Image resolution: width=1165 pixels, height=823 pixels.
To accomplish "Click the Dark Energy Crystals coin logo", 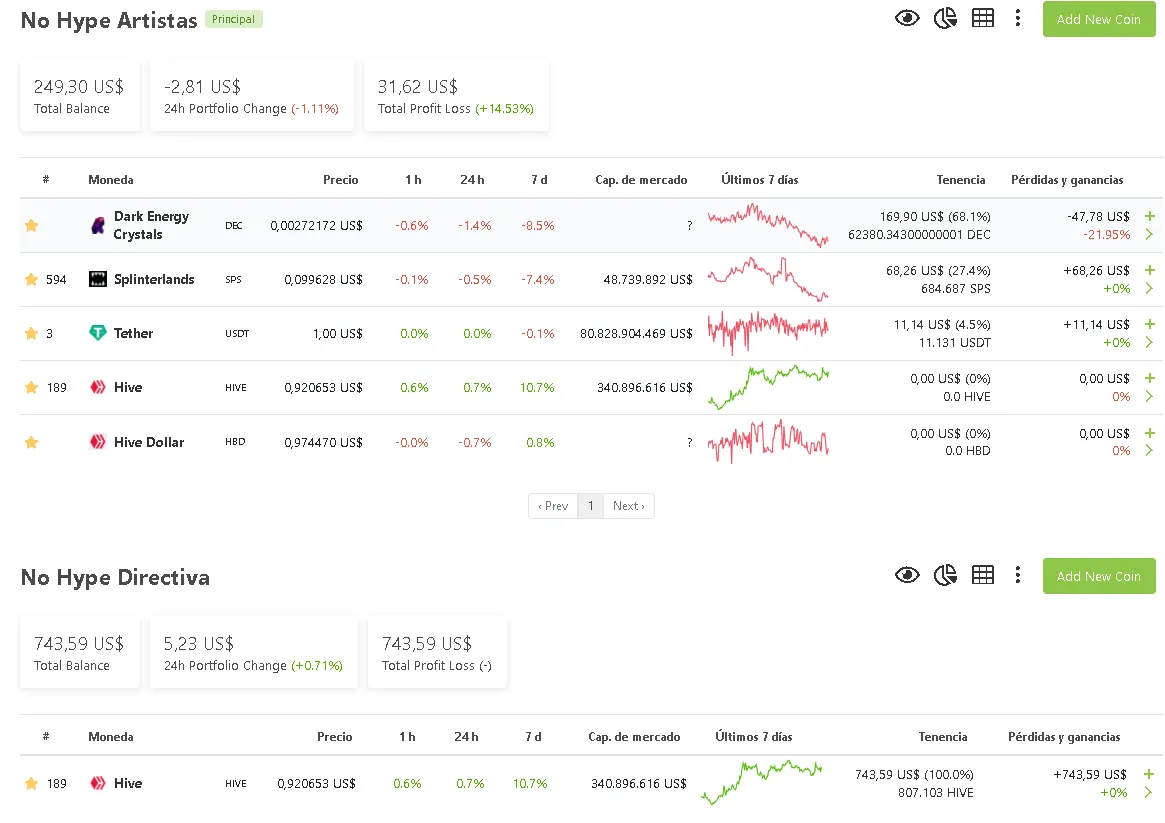I will click(x=97, y=225).
